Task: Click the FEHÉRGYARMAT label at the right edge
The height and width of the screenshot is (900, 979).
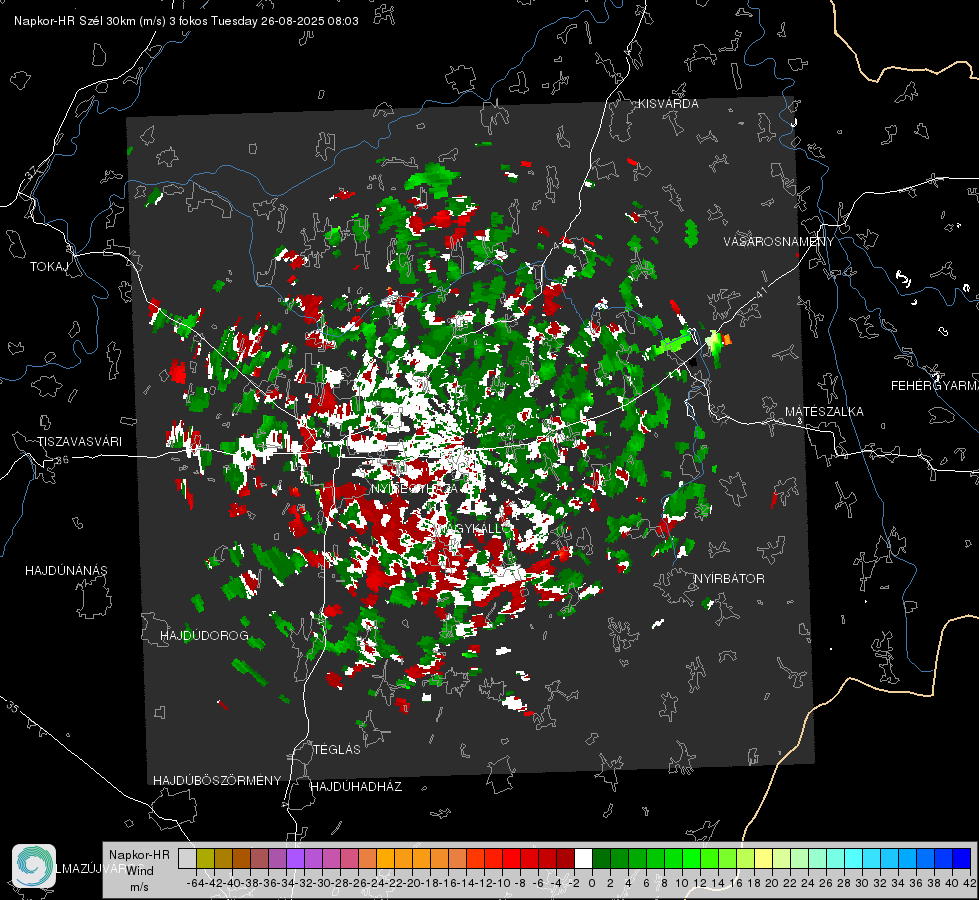Action: [x=935, y=386]
